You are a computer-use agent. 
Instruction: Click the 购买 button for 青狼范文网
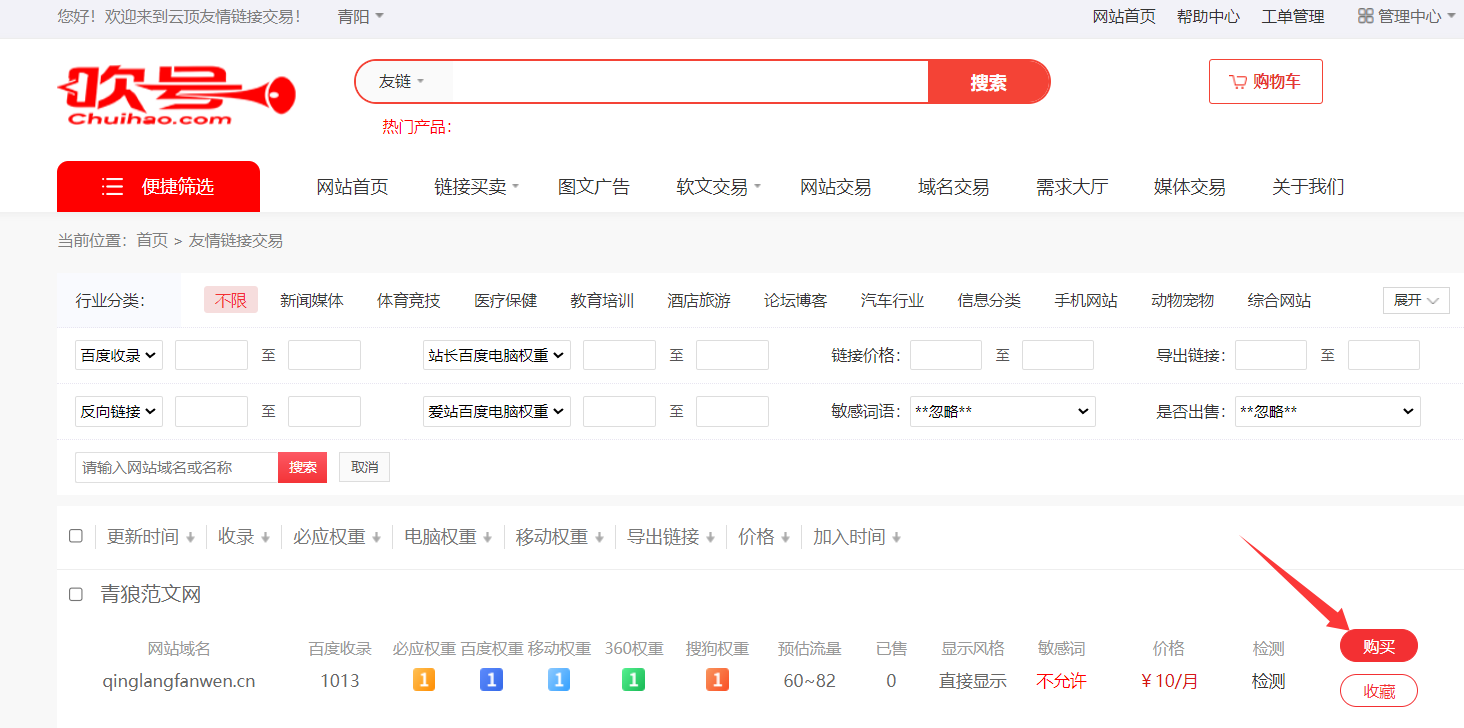(1379, 646)
